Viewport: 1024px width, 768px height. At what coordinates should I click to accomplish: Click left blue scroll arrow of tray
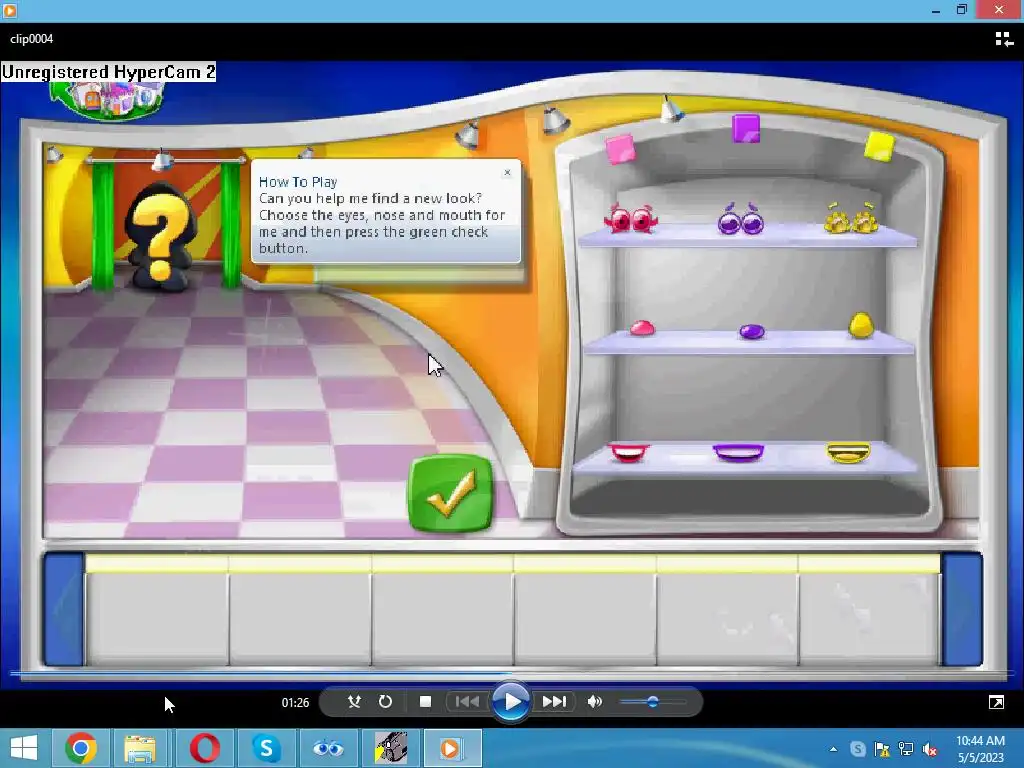point(63,609)
